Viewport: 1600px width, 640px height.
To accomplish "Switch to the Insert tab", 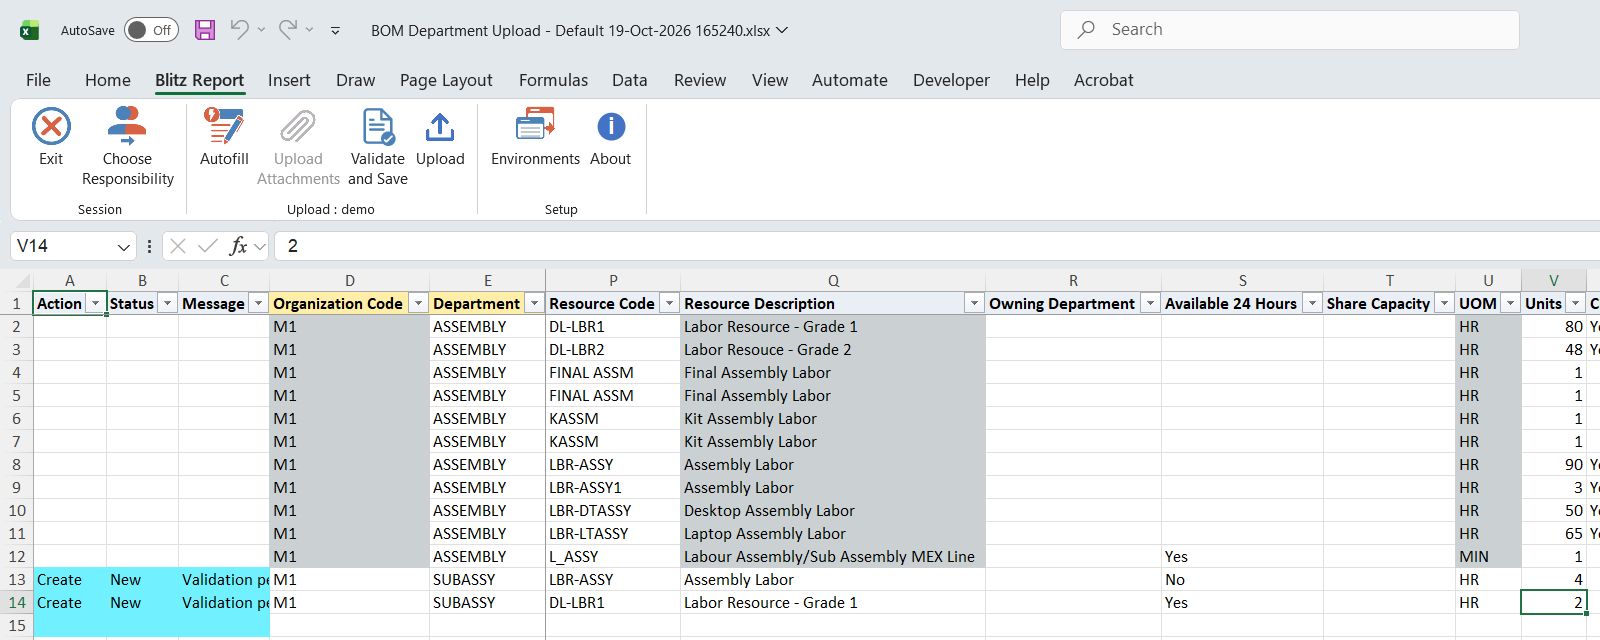I will pyautogui.click(x=289, y=80).
